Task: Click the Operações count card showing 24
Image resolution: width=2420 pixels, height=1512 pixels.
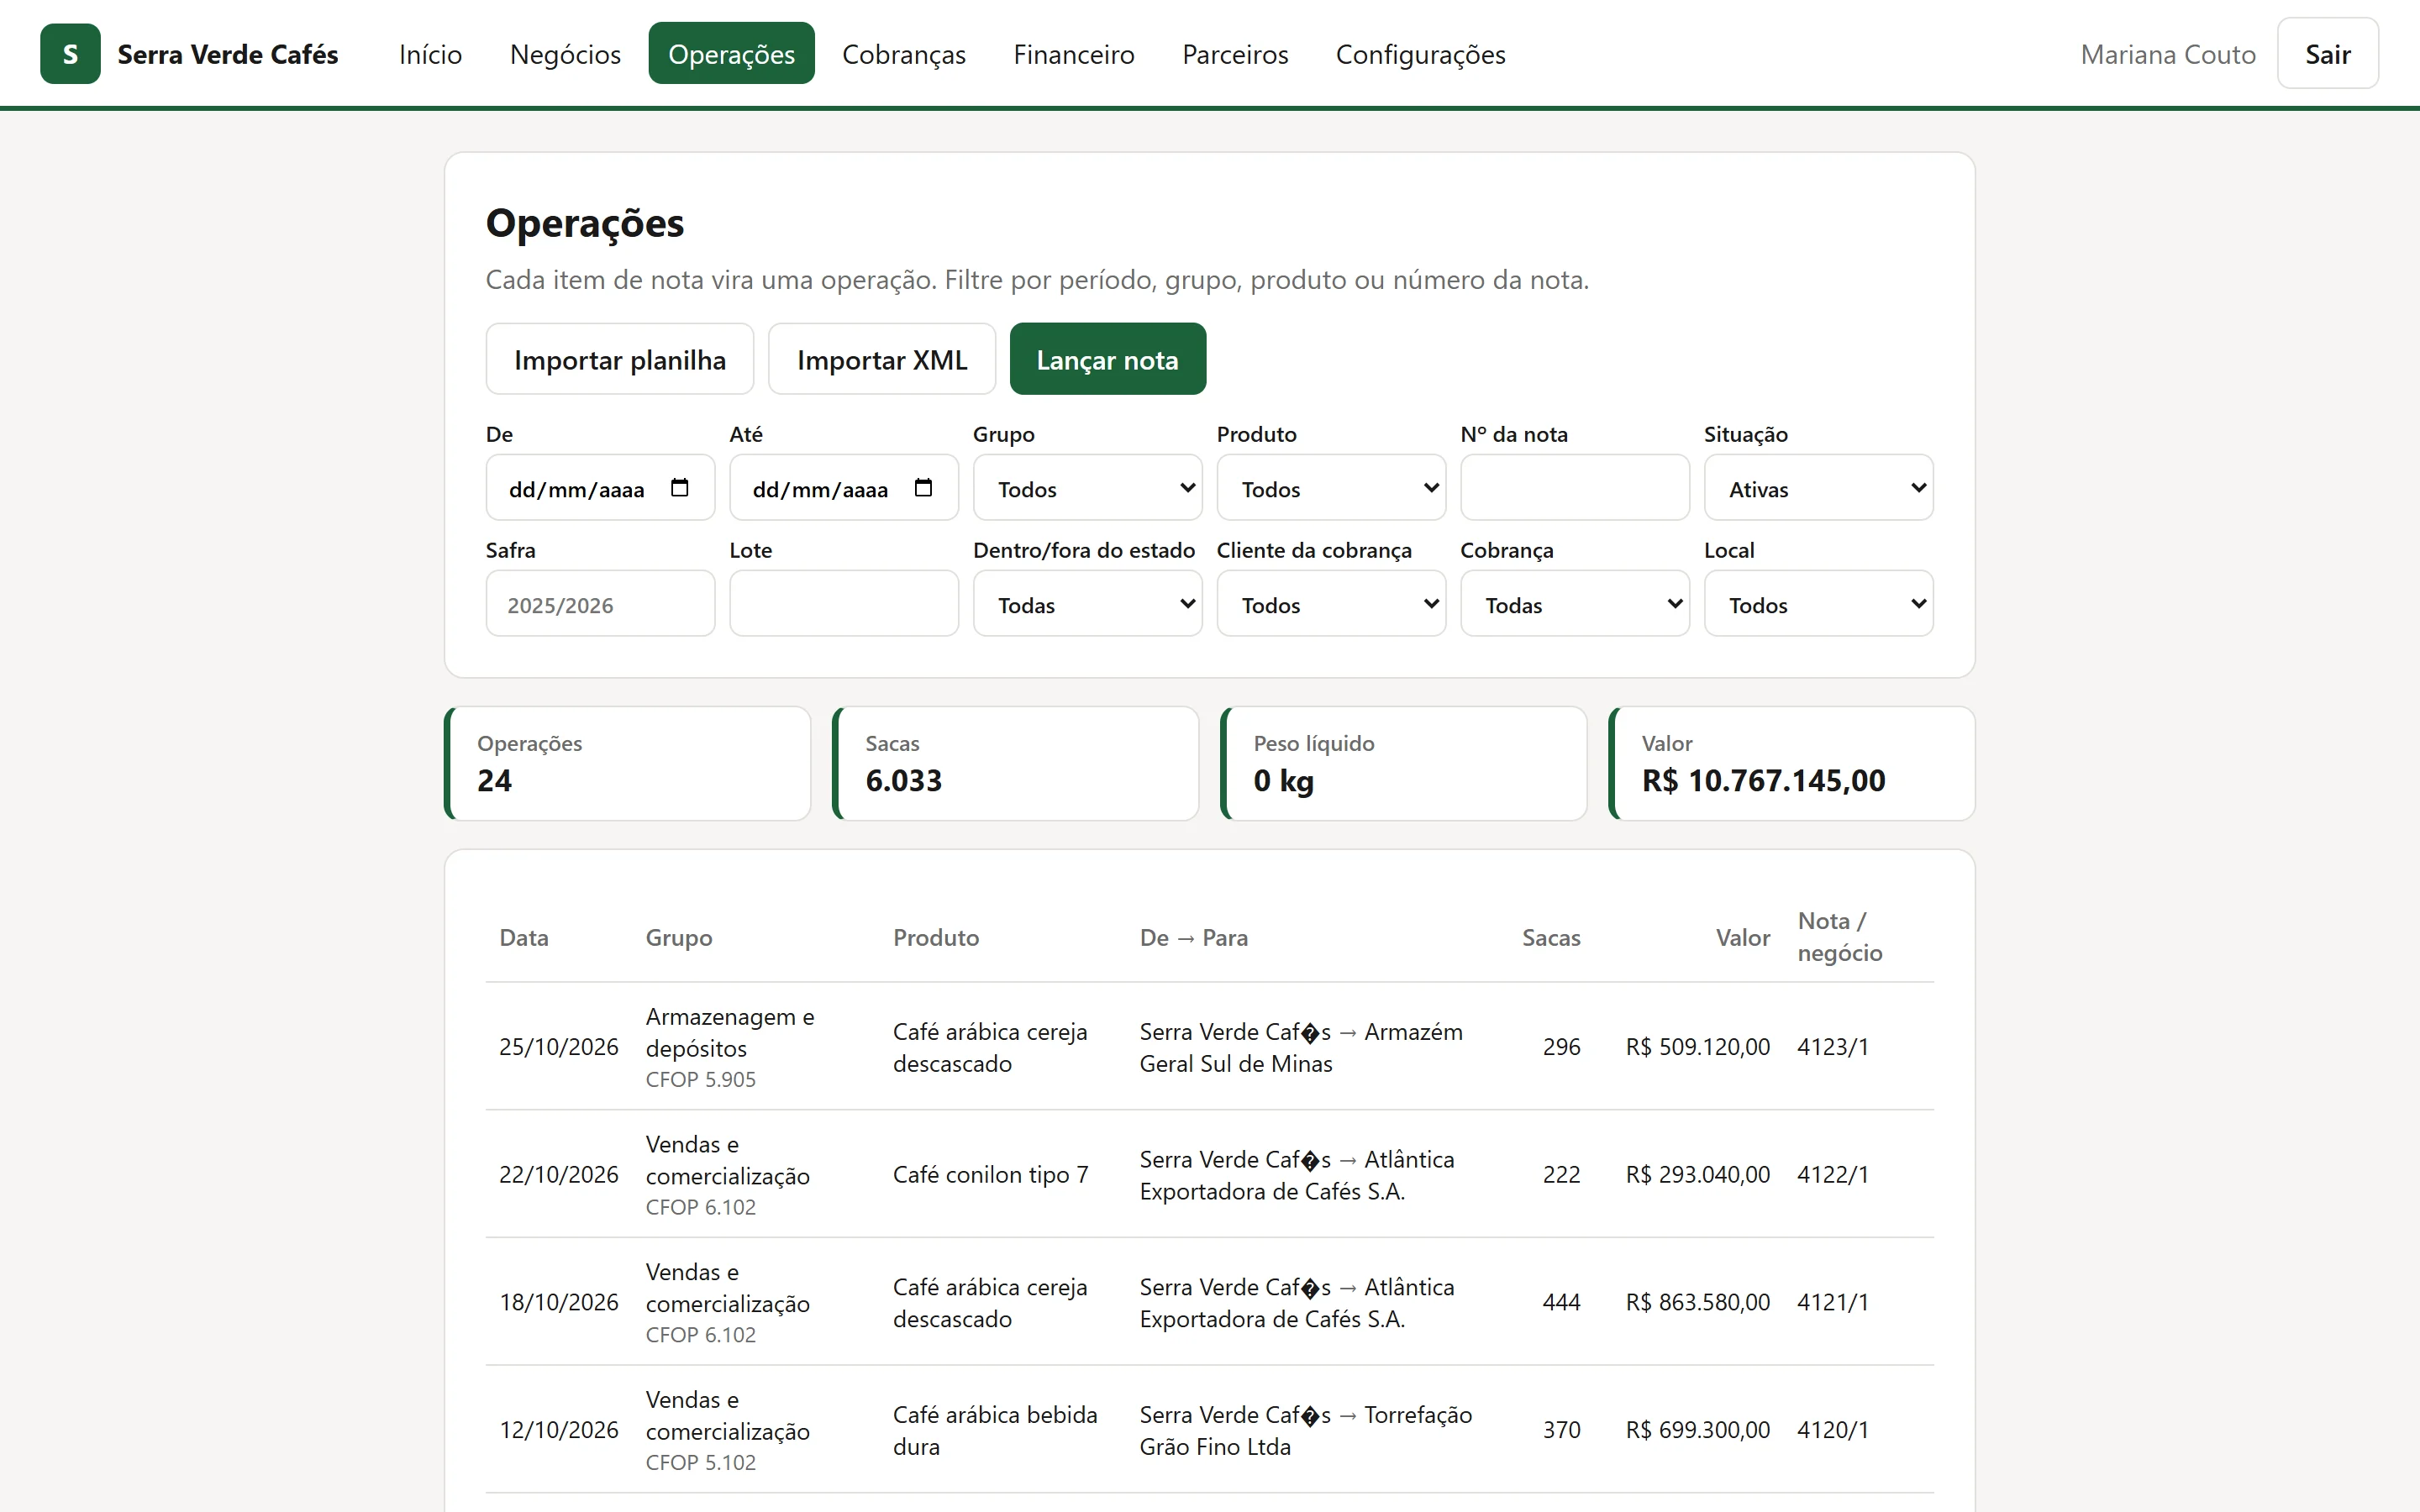Action: (x=627, y=764)
